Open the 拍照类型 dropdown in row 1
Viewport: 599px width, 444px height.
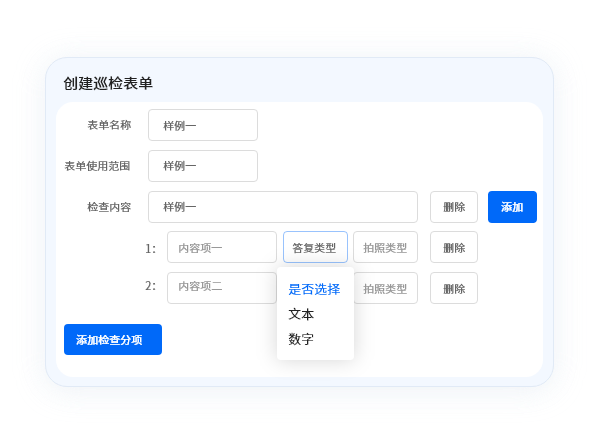point(385,247)
